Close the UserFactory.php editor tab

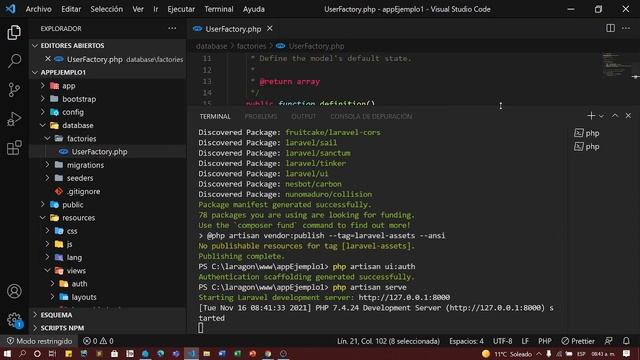(x=270, y=29)
